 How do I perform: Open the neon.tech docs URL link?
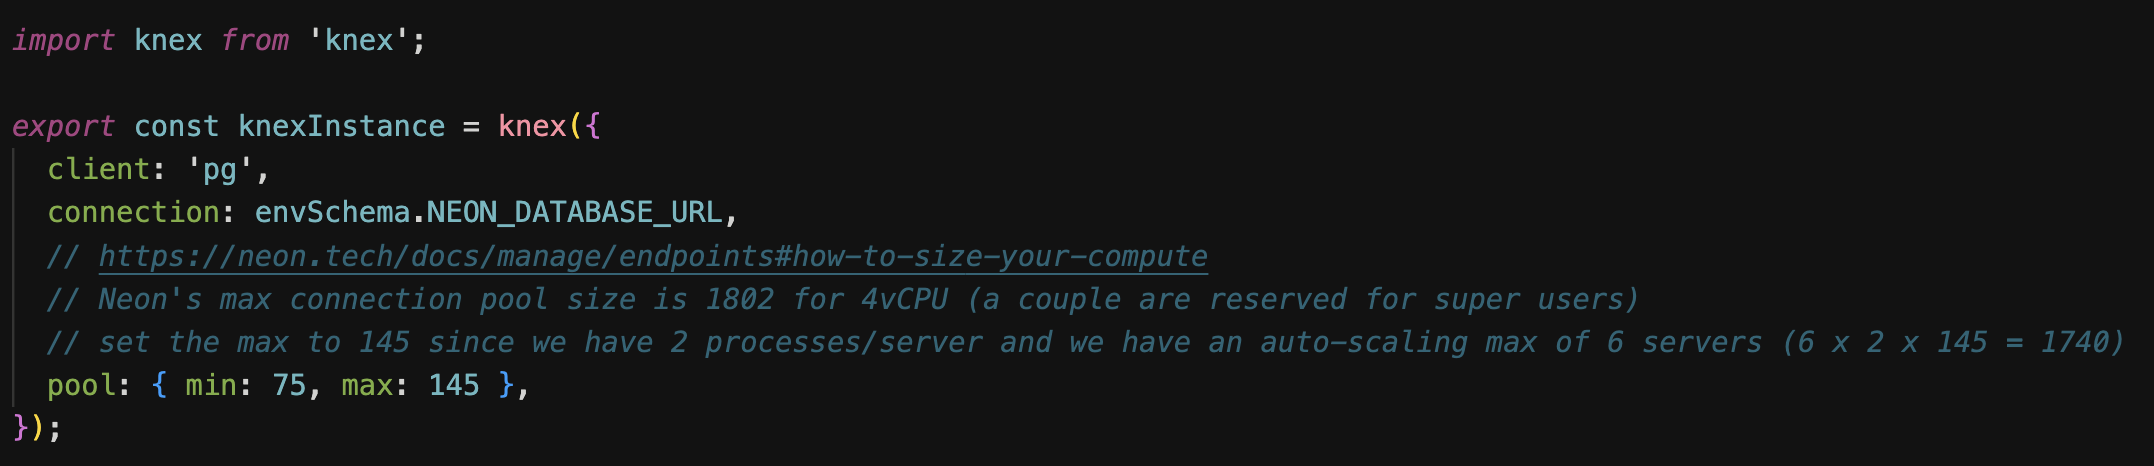pyautogui.click(x=653, y=256)
